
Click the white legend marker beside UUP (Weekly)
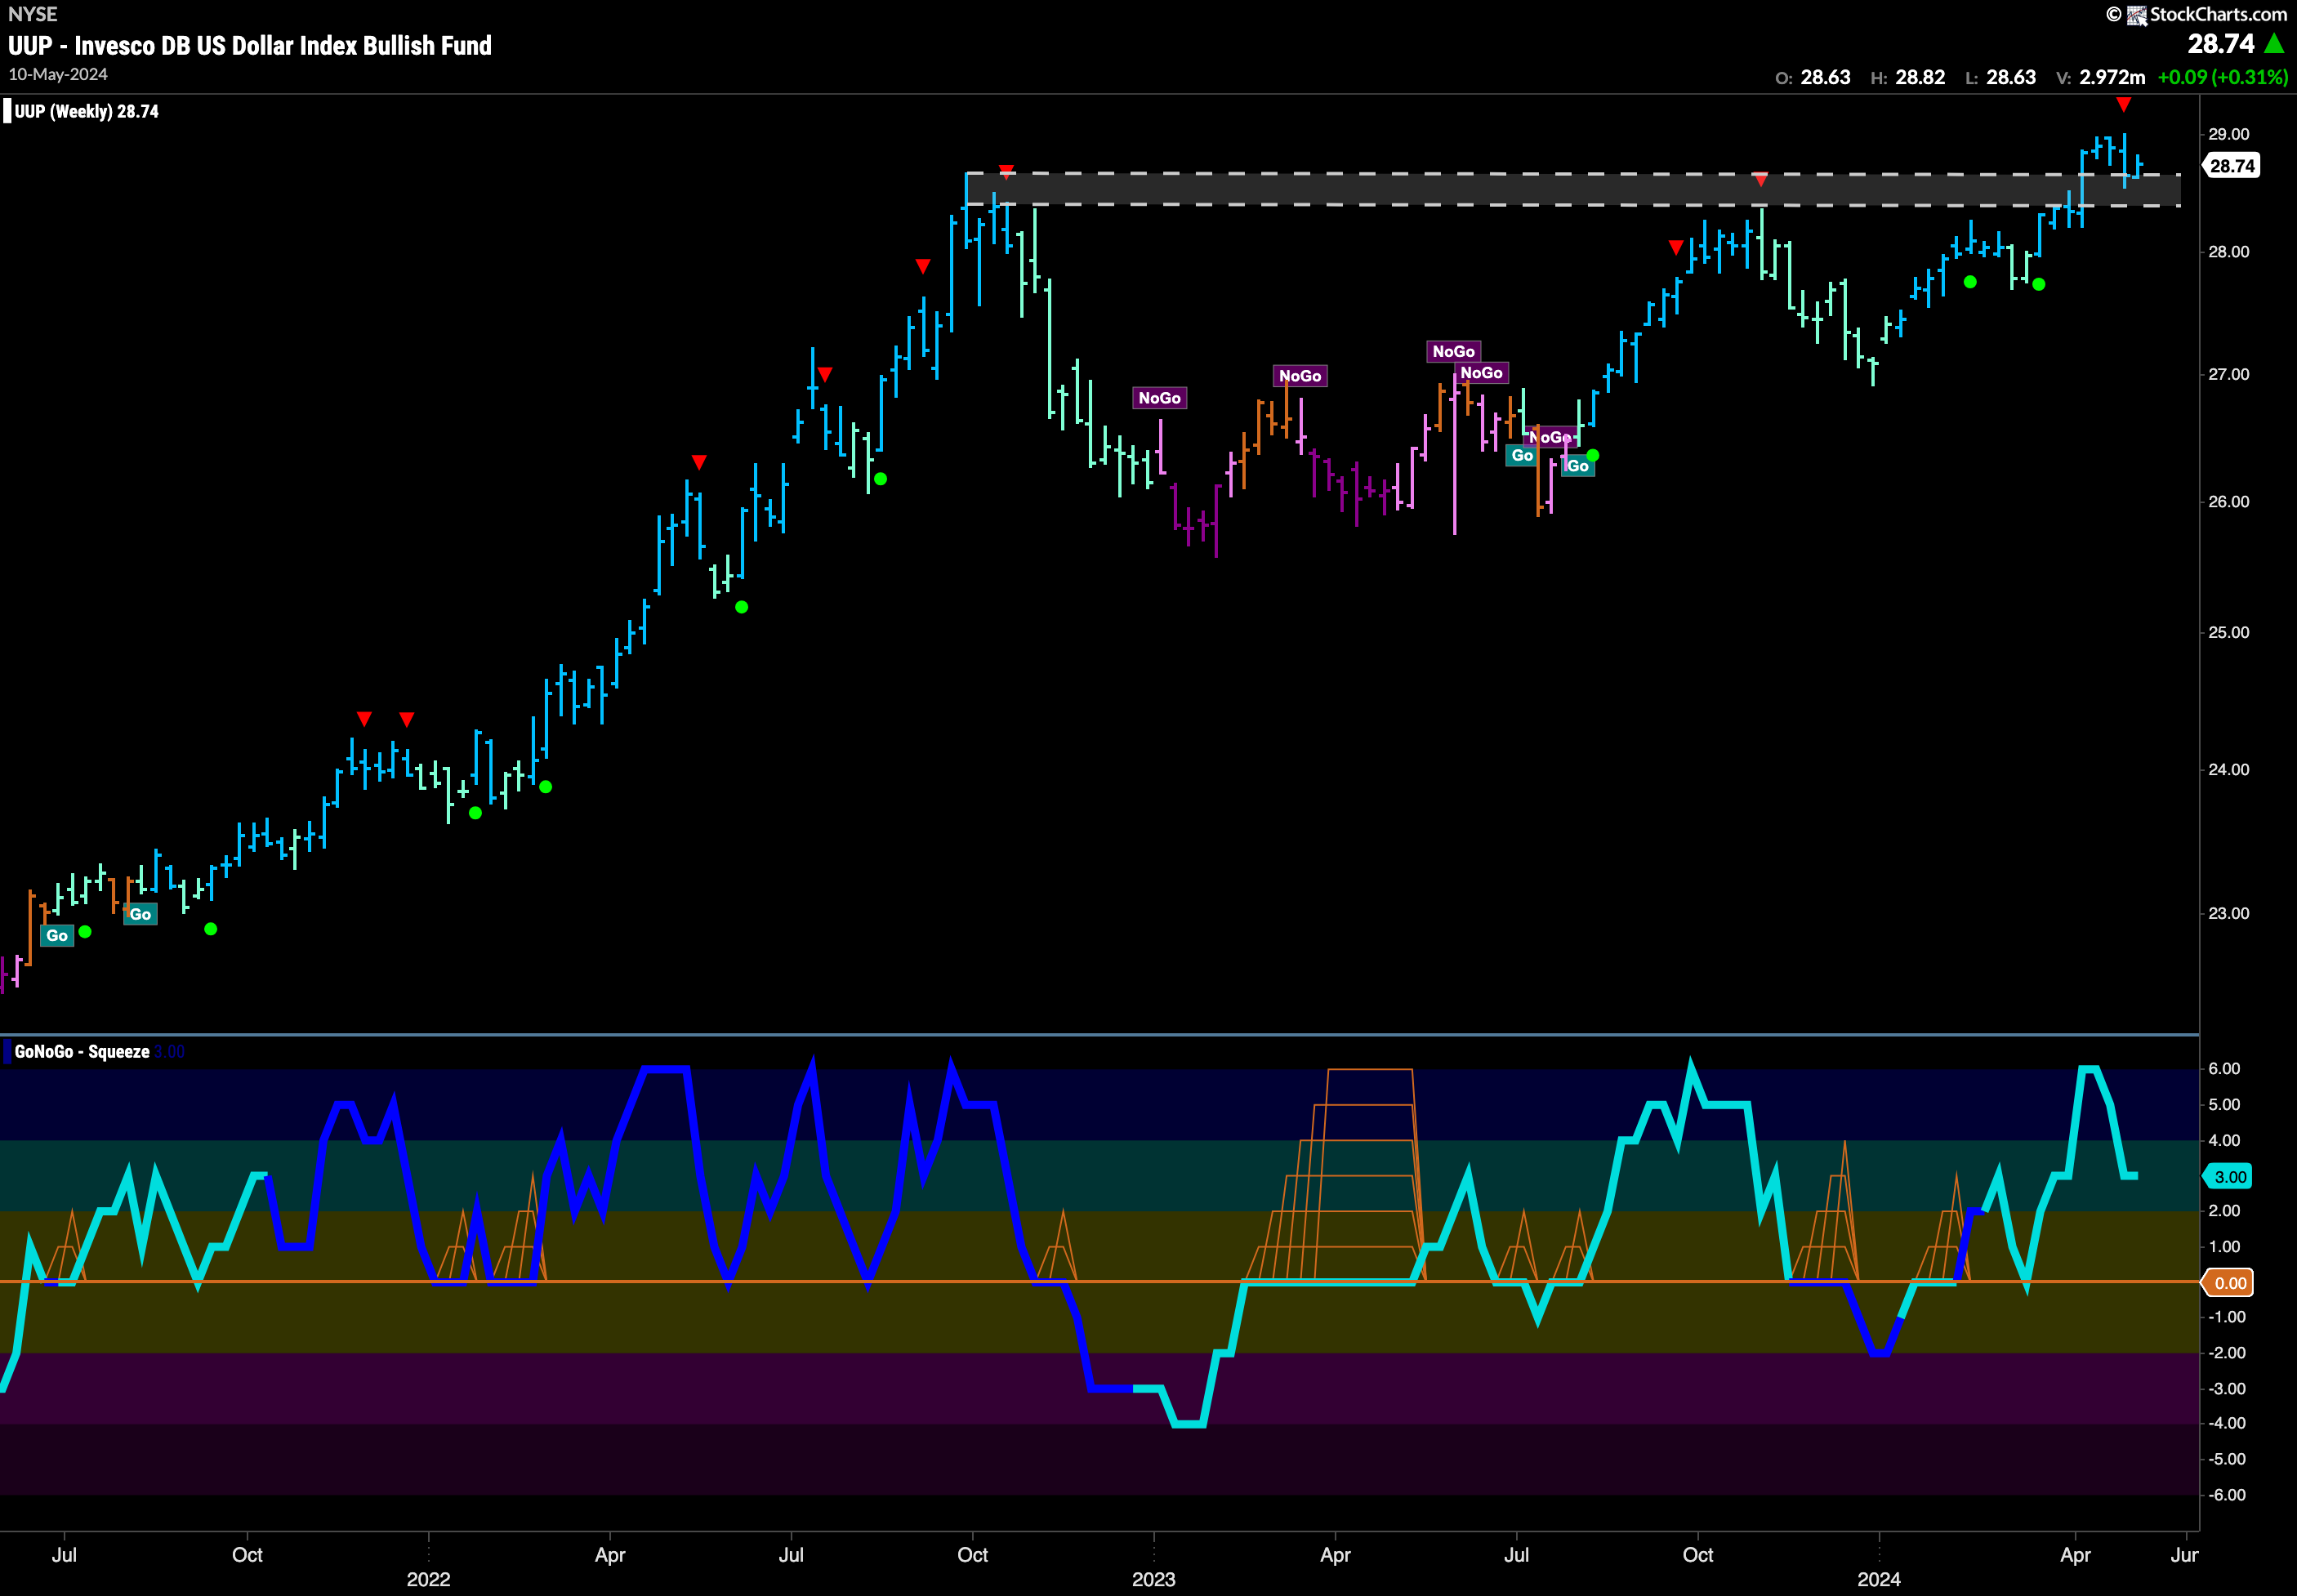pos(8,111)
